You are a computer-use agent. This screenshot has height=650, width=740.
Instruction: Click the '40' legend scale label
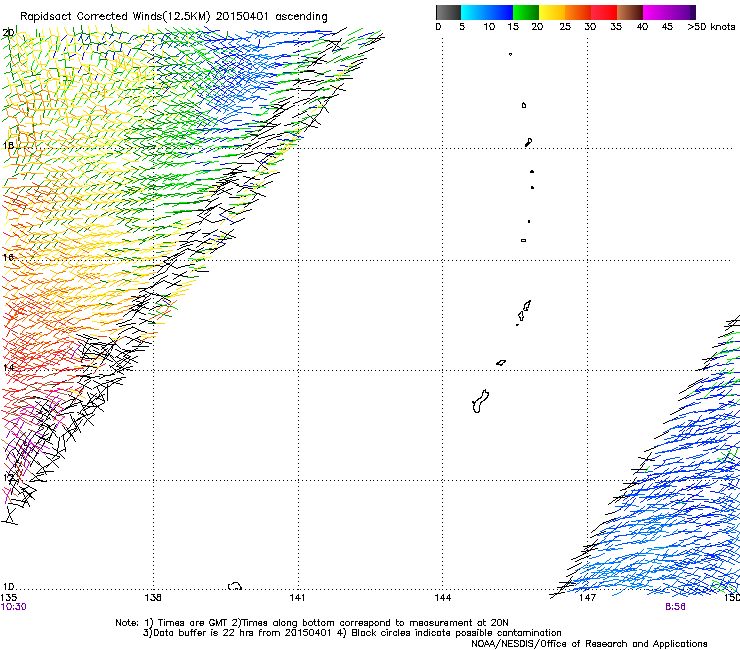642,27
